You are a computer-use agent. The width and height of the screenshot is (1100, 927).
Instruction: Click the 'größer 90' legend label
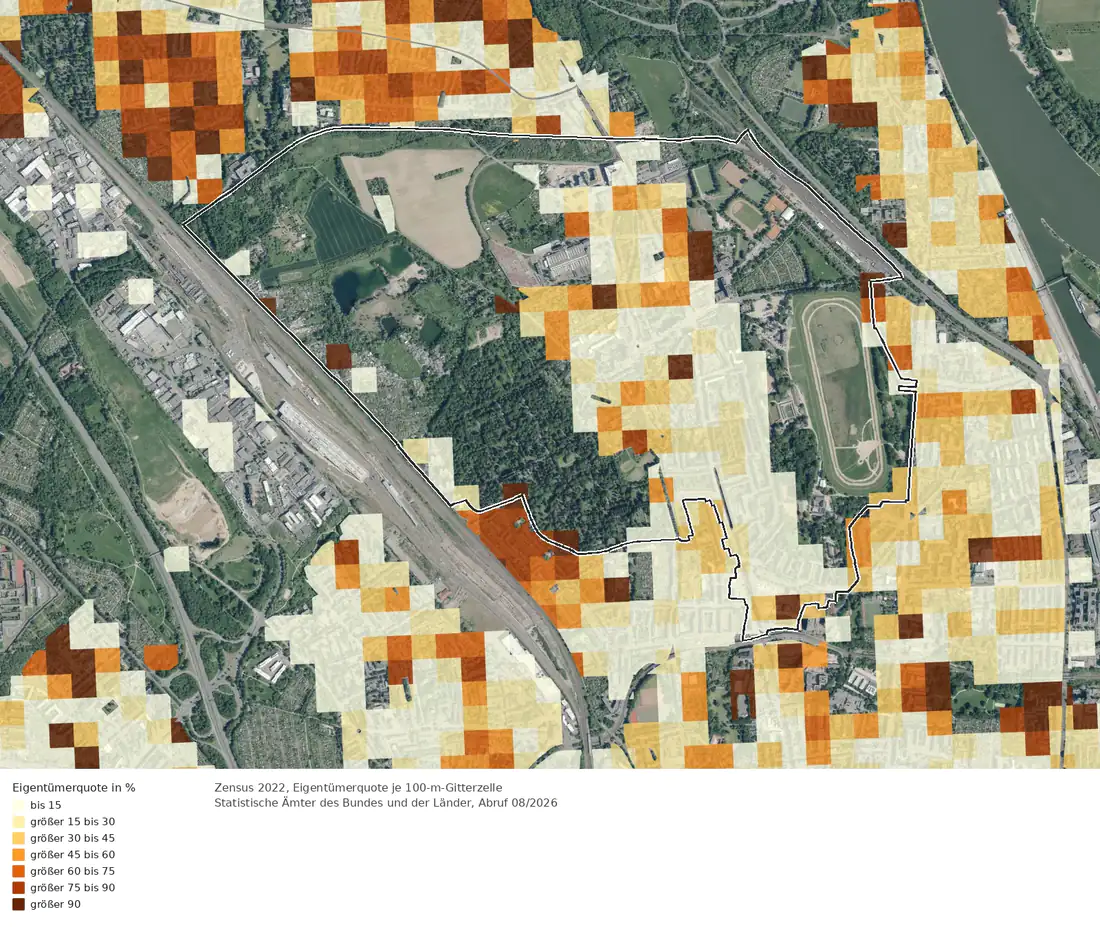[x=55, y=904]
